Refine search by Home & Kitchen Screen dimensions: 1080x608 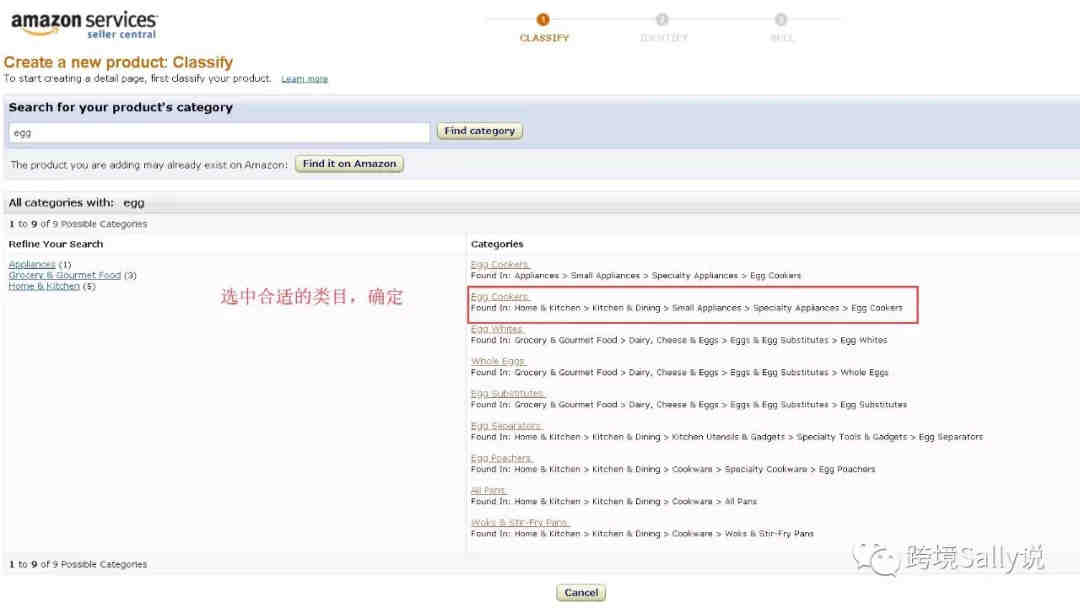(44, 286)
